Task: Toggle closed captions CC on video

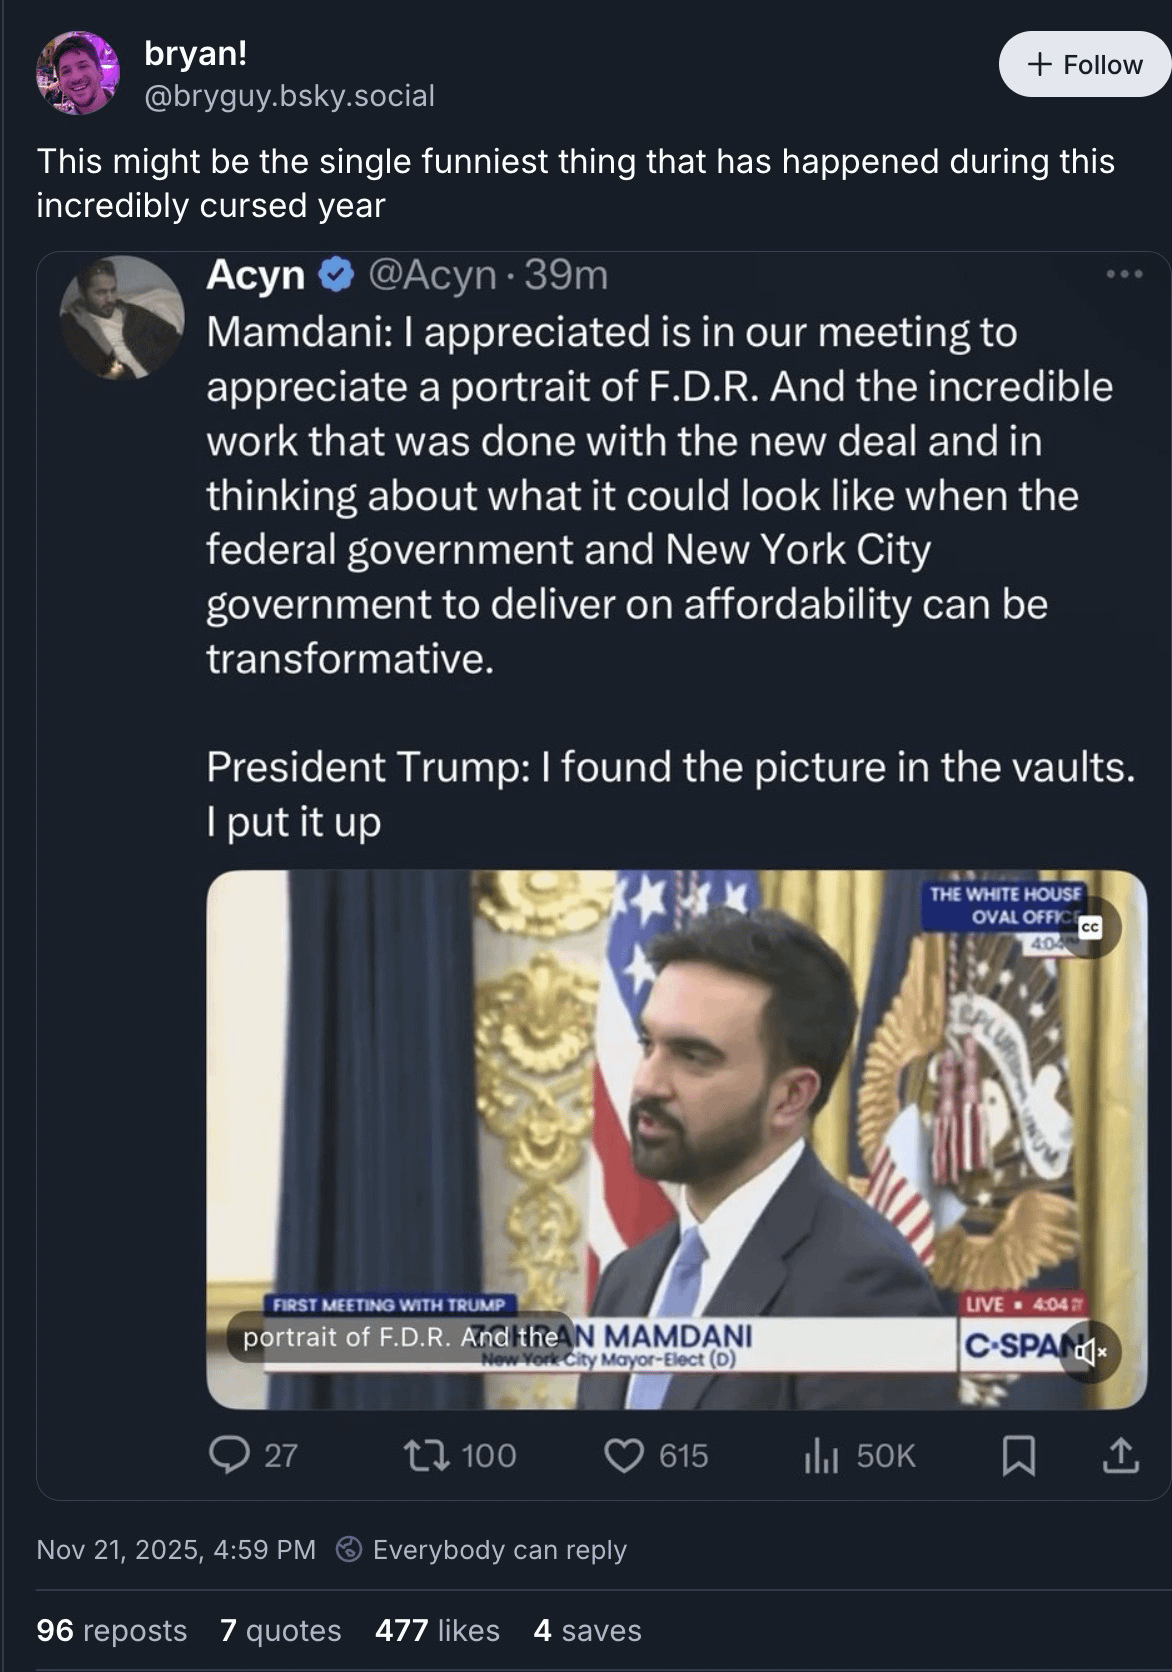Action: (x=1090, y=928)
